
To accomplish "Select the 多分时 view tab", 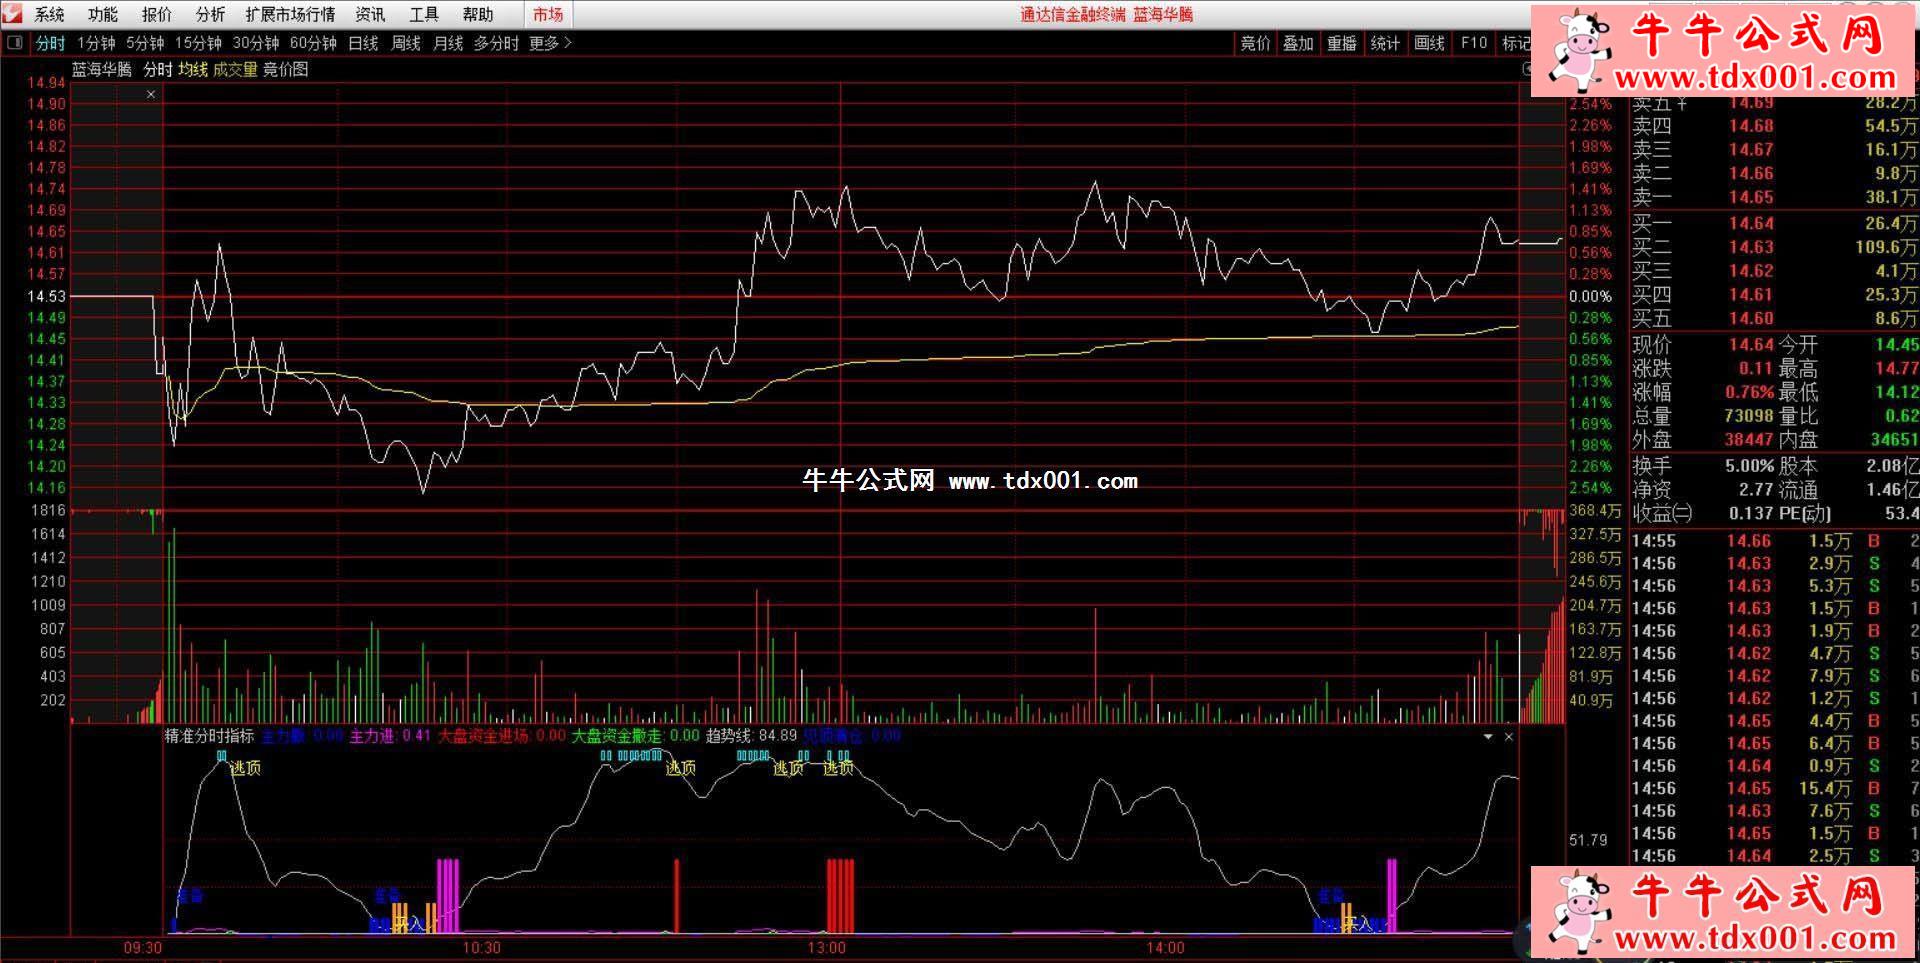I will [x=496, y=43].
